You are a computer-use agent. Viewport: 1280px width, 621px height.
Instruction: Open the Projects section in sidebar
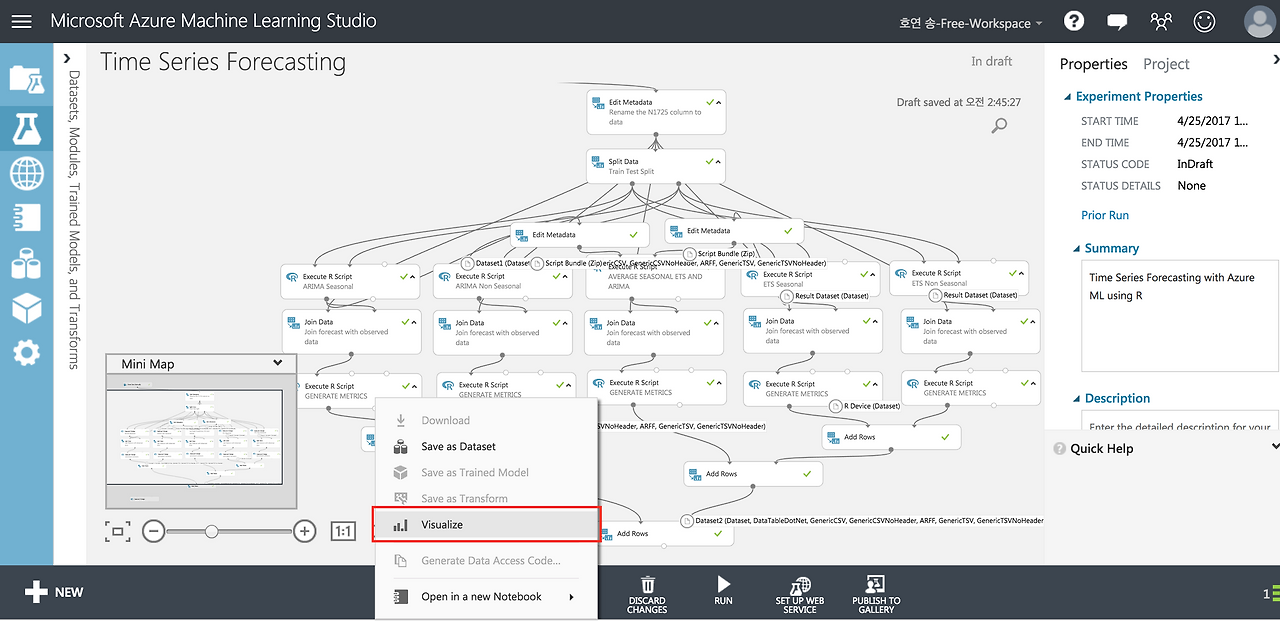[26, 78]
